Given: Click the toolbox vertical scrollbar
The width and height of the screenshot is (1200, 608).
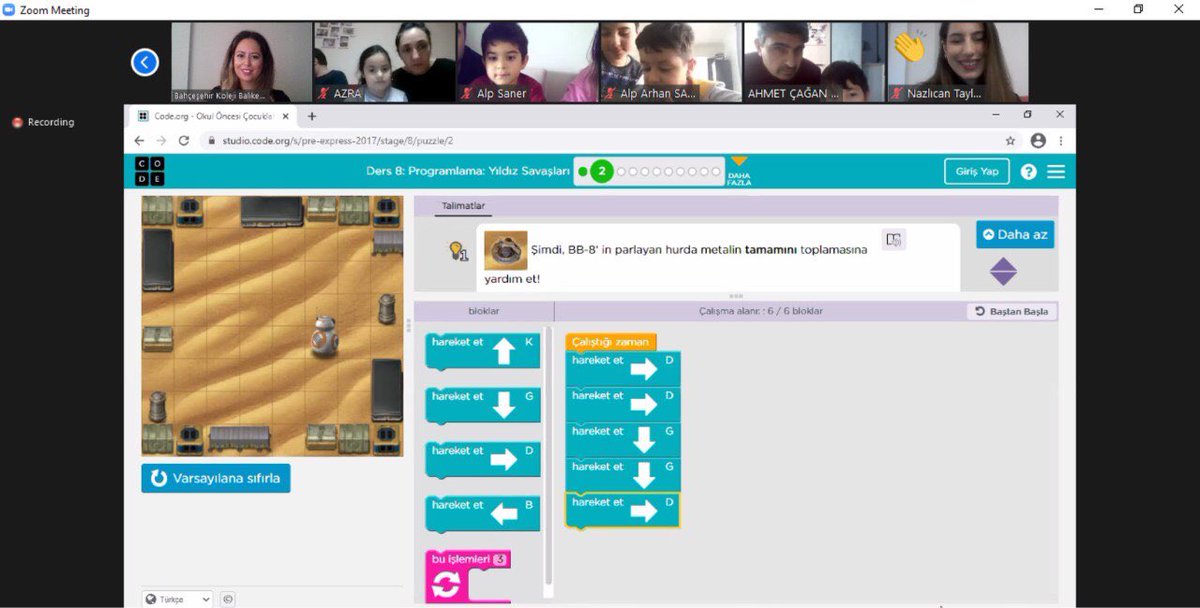Looking at the screenshot, I should pos(547,455).
